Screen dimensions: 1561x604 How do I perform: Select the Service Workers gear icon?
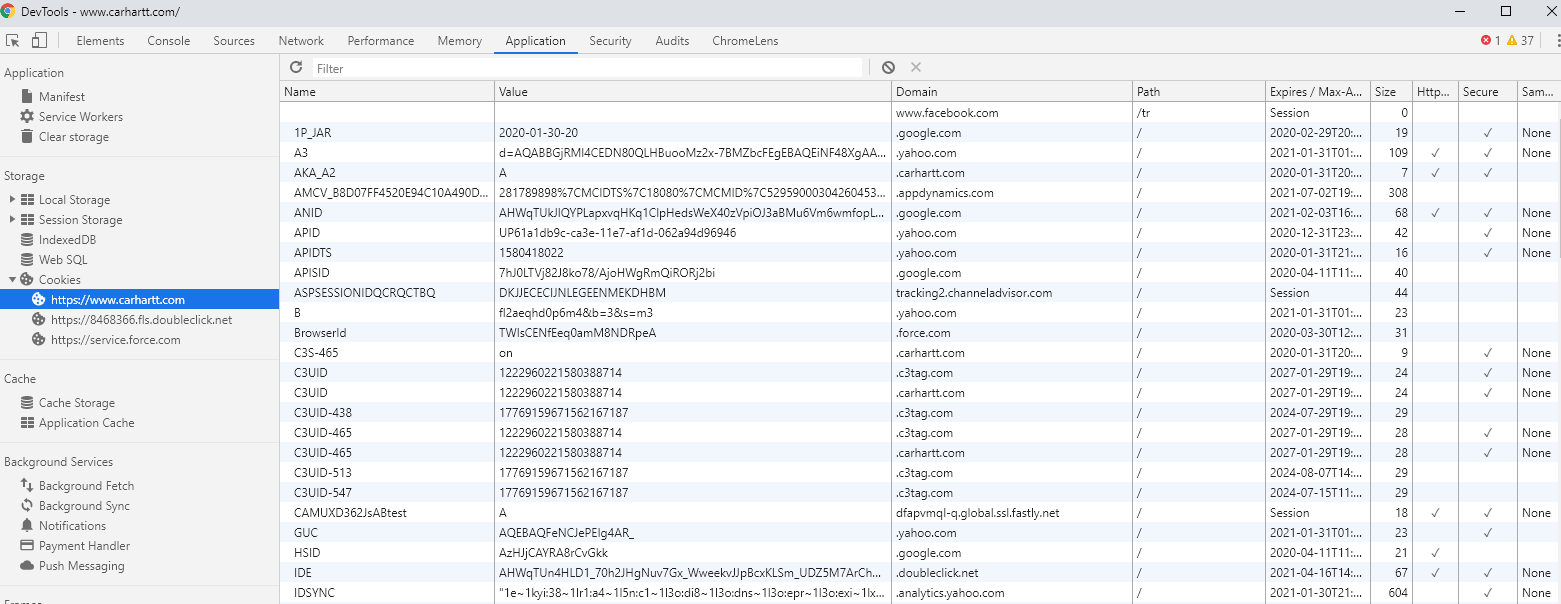(27, 117)
